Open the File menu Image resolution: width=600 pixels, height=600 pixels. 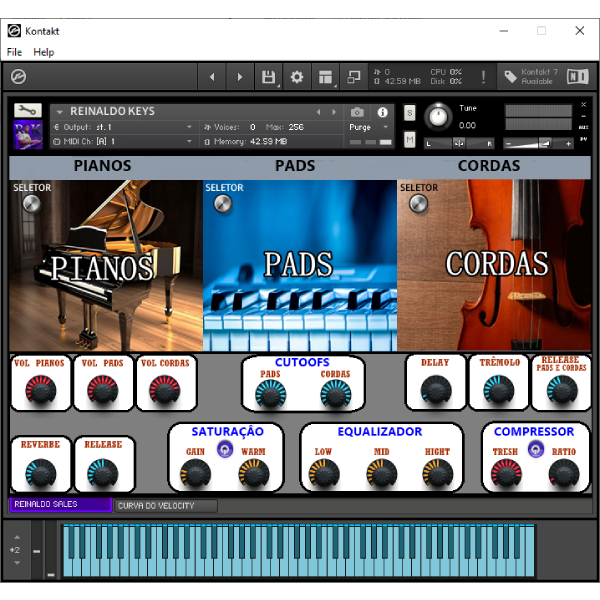[14, 52]
